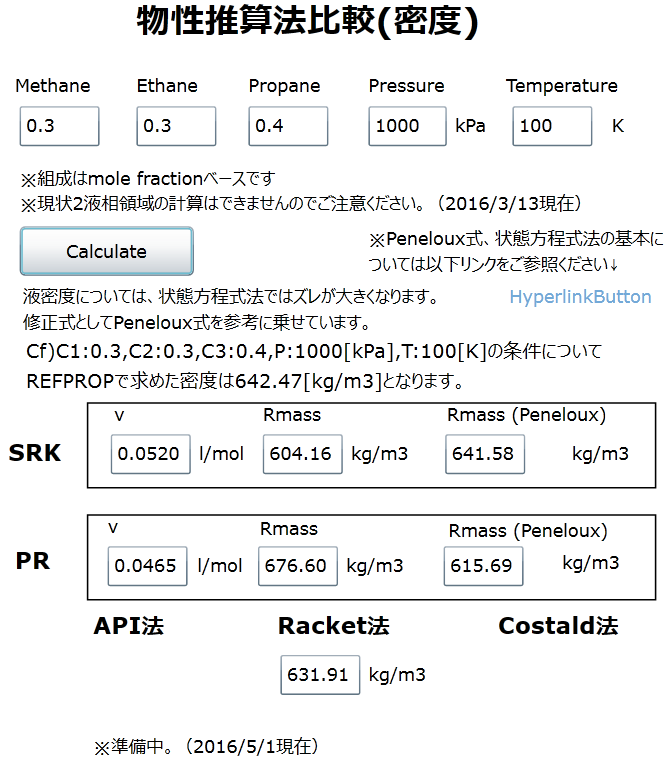Click the Ethane mole fraction input field

click(176, 127)
